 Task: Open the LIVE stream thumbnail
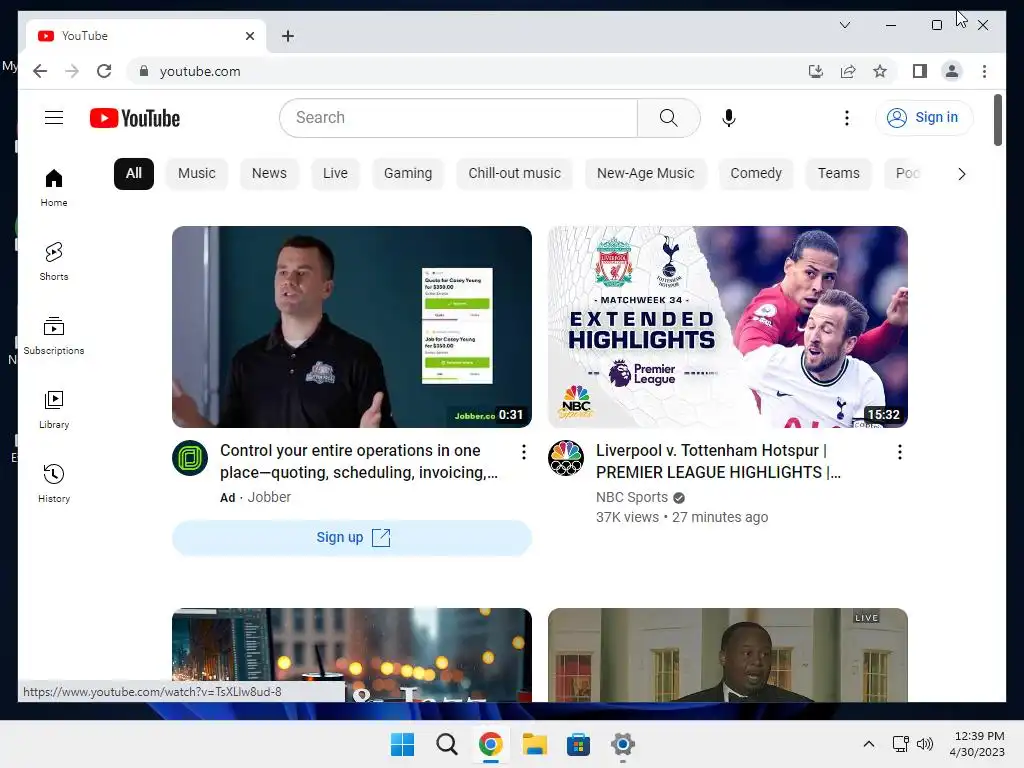click(x=728, y=655)
